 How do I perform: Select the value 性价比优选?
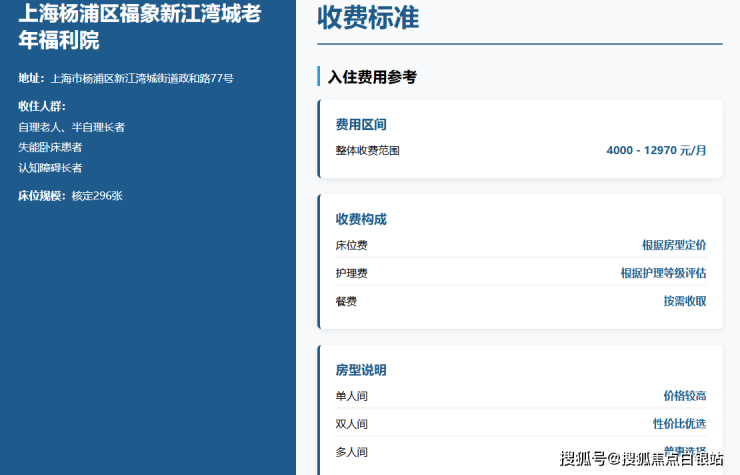point(680,424)
